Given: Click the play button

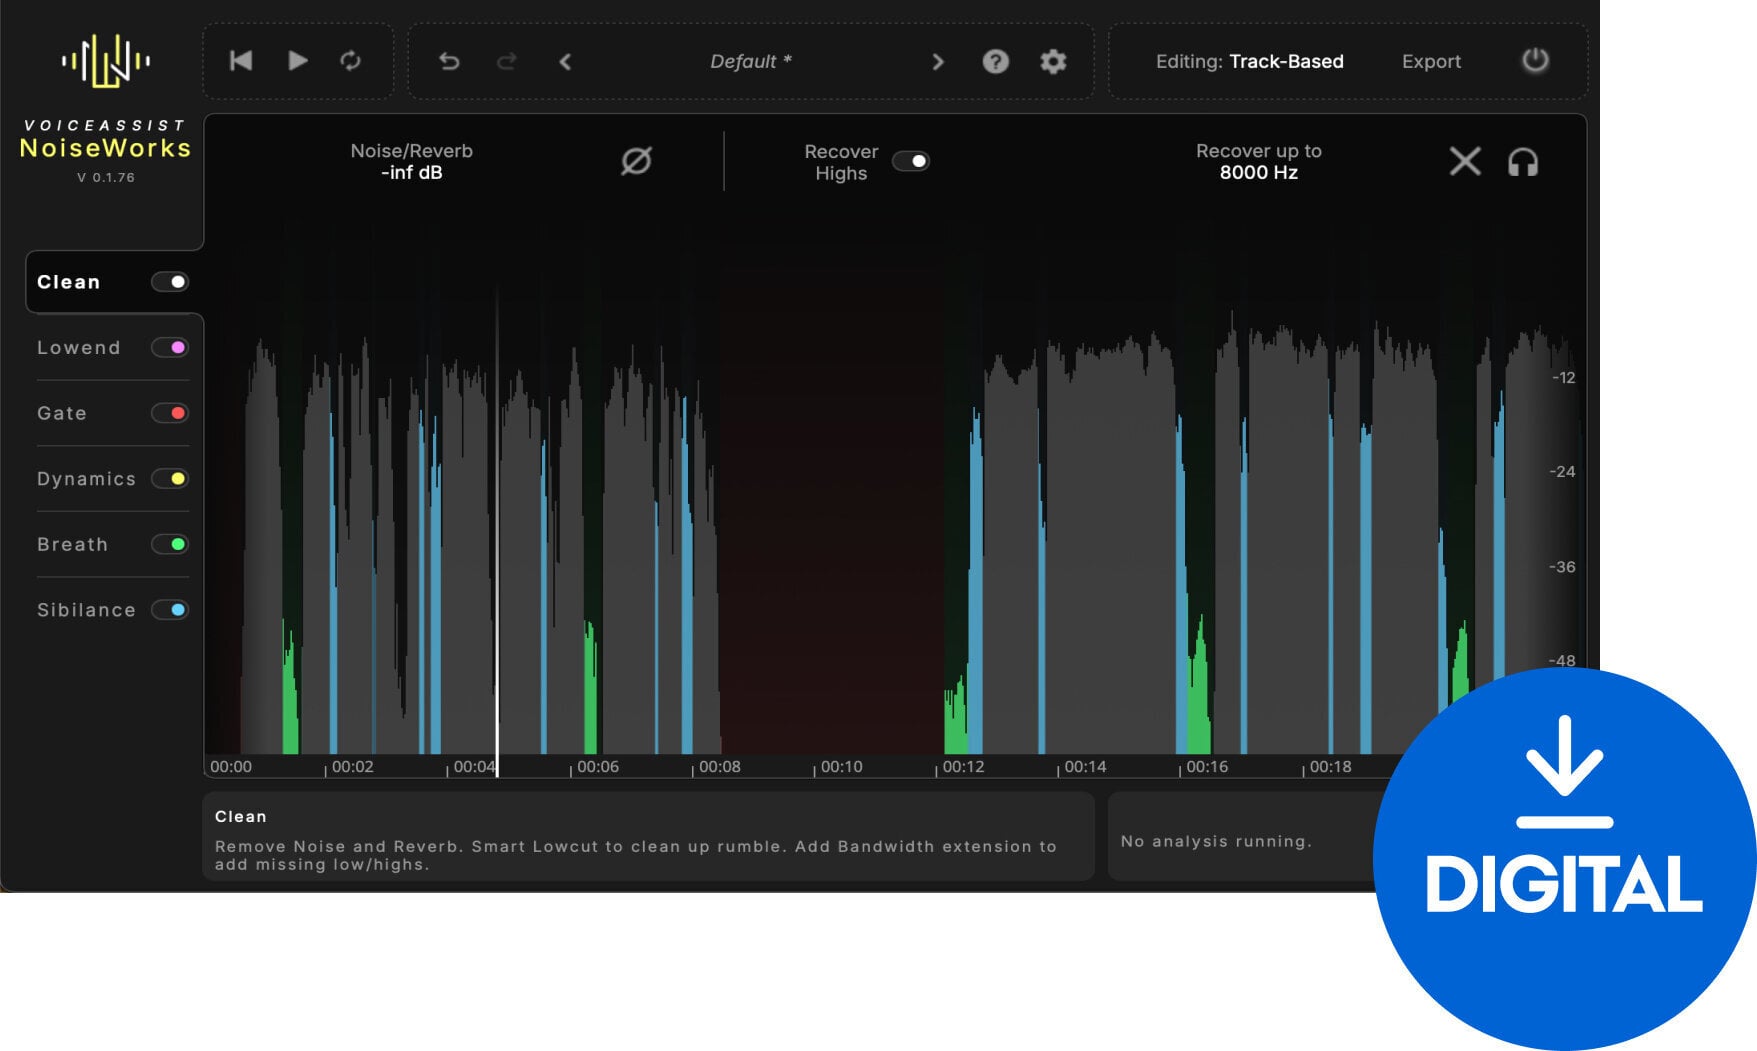Looking at the screenshot, I should pyautogui.click(x=297, y=61).
